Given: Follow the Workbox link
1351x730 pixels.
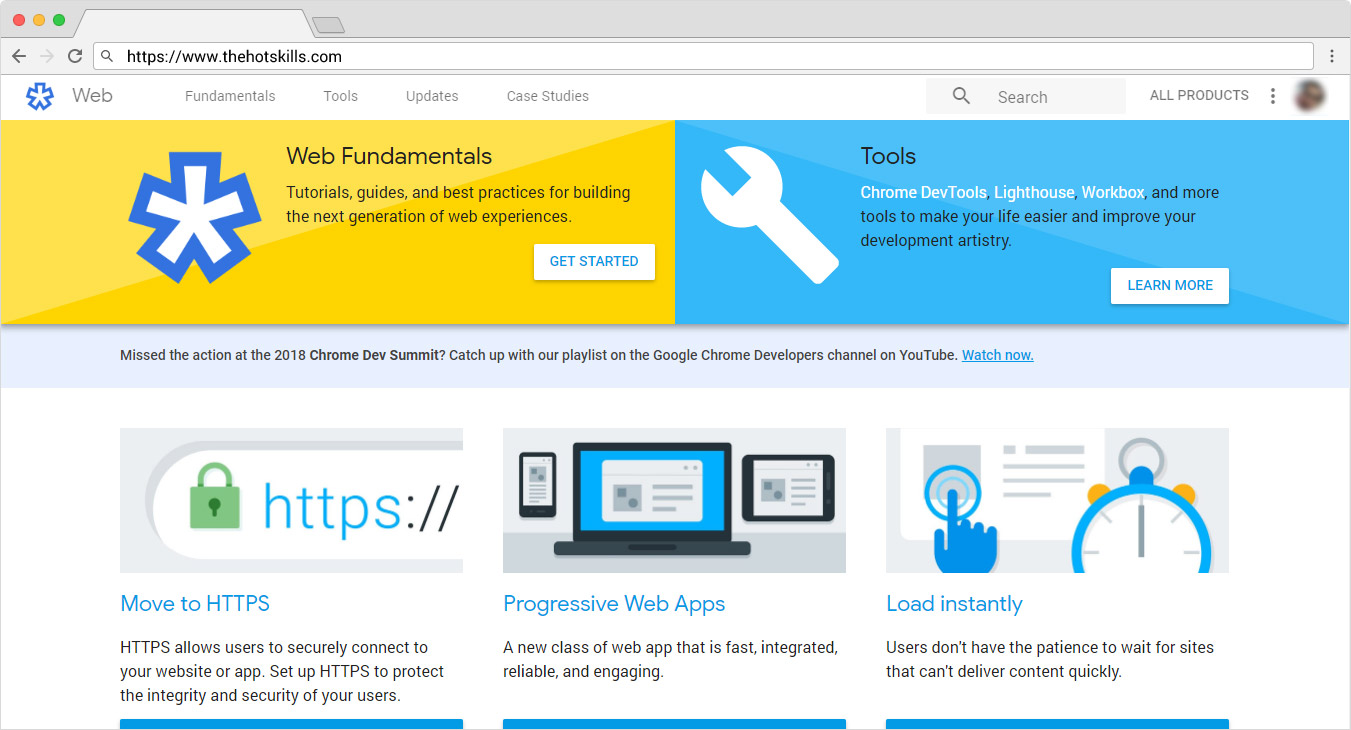Looking at the screenshot, I should (1113, 192).
